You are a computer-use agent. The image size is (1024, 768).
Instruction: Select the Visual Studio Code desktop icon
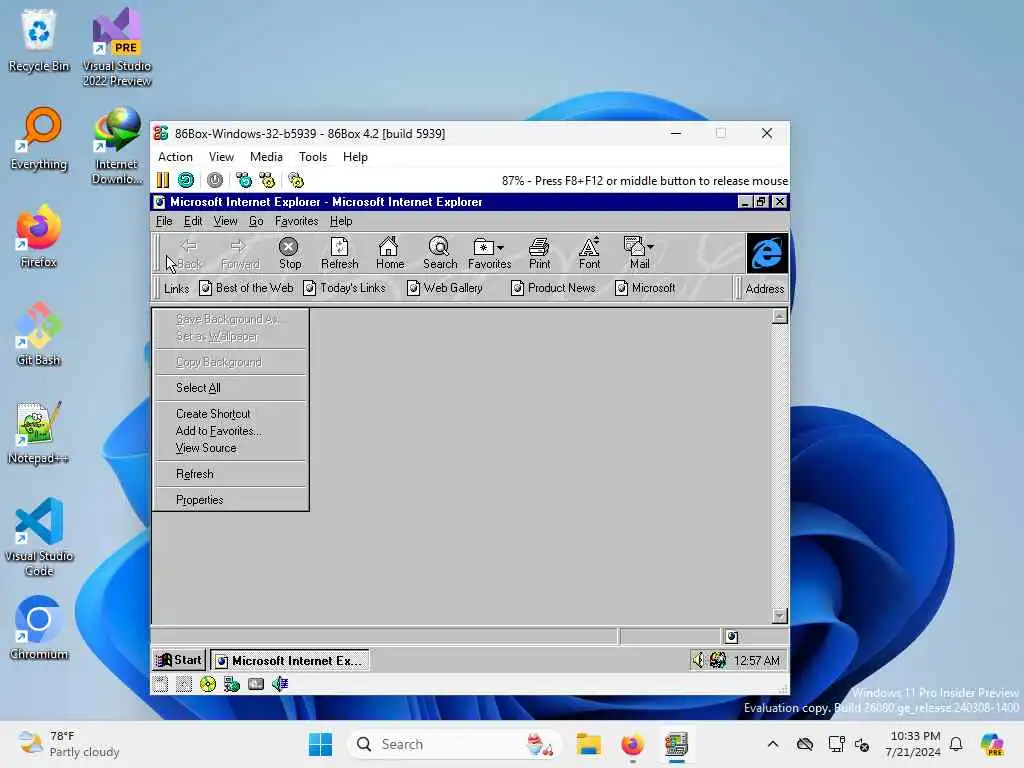[x=39, y=537]
